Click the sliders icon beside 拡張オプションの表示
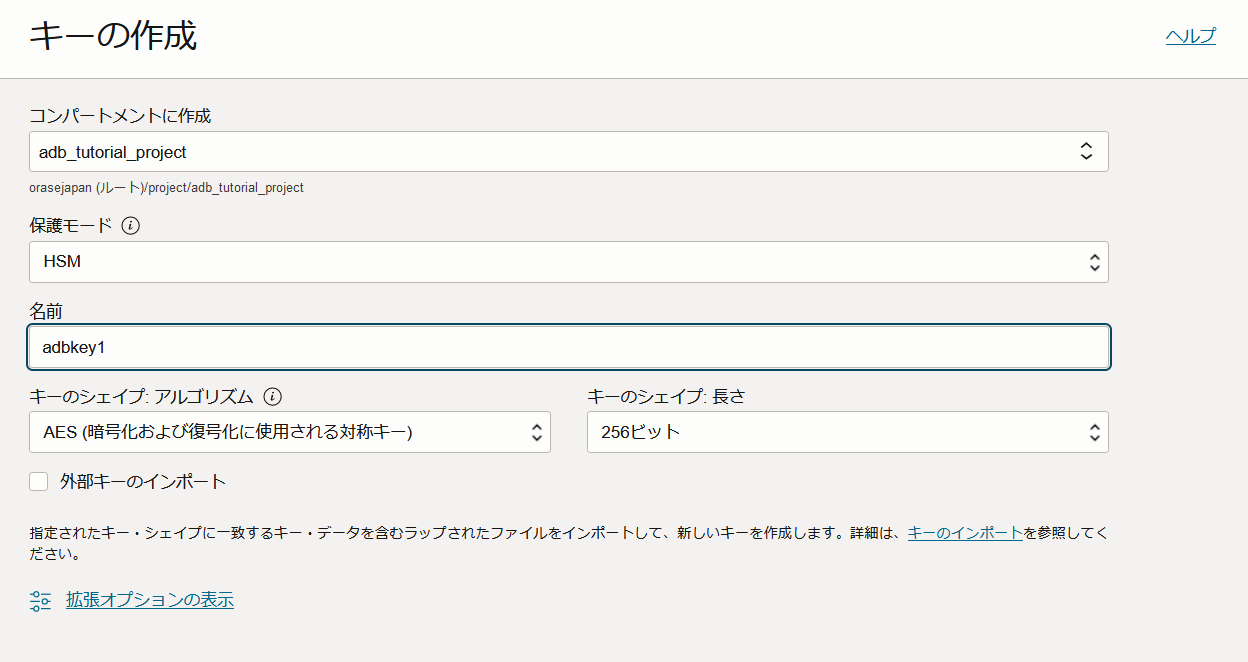 [x=40, y=601]
